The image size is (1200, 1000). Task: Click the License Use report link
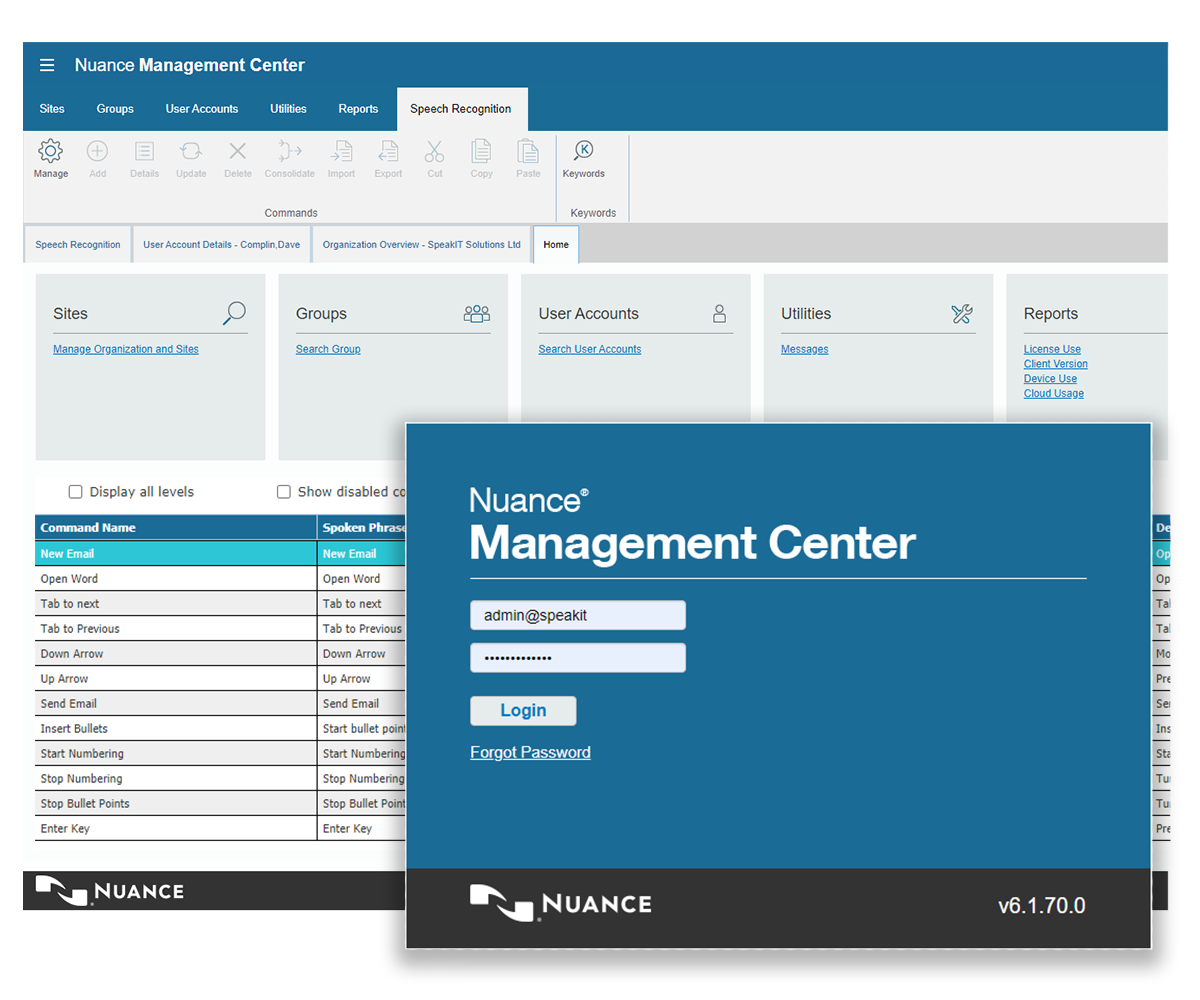pos(1052,350)
